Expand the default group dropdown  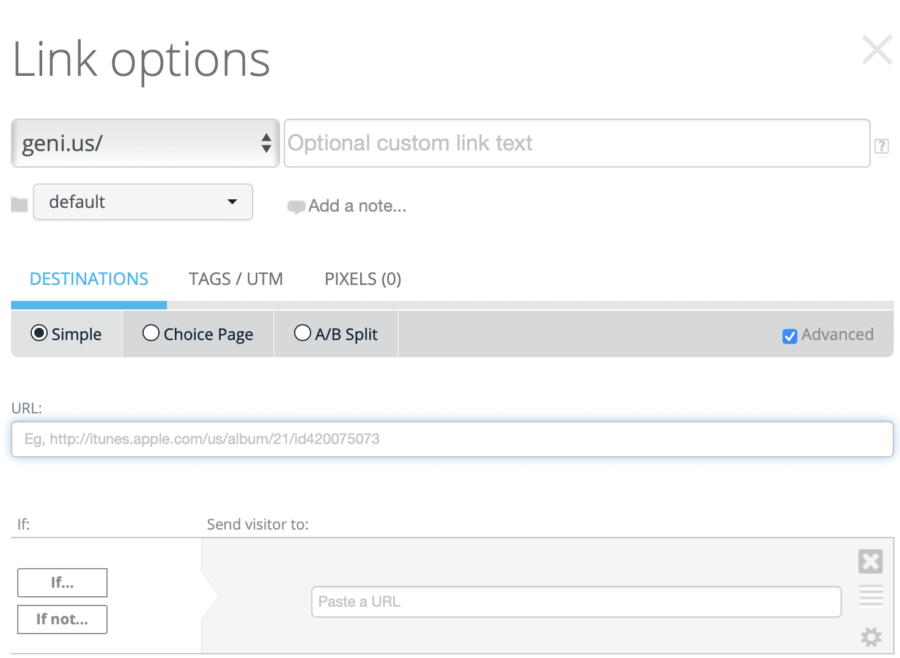pyautogui.click(x=143, y=202)
